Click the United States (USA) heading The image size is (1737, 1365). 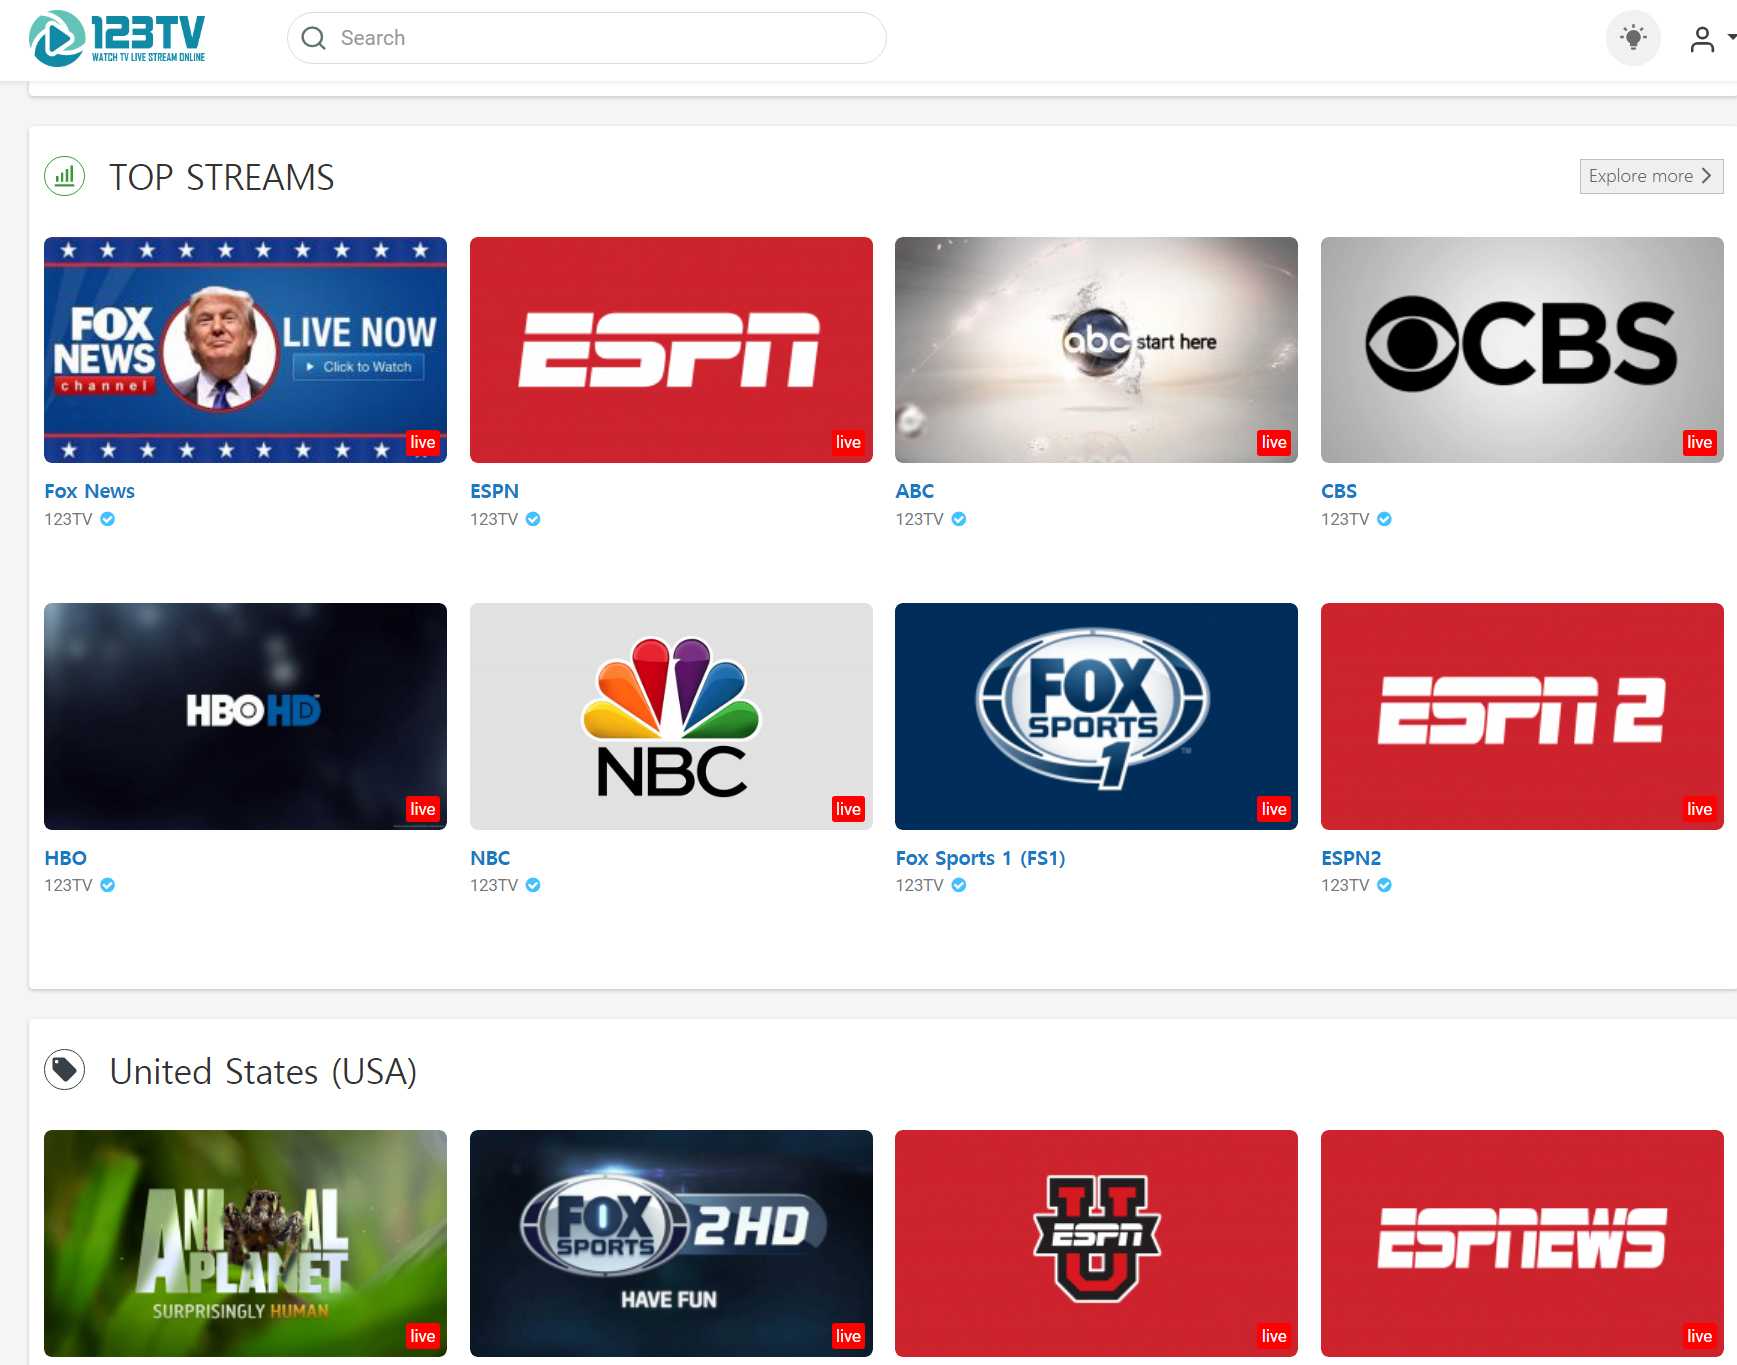coord(263,1071)
